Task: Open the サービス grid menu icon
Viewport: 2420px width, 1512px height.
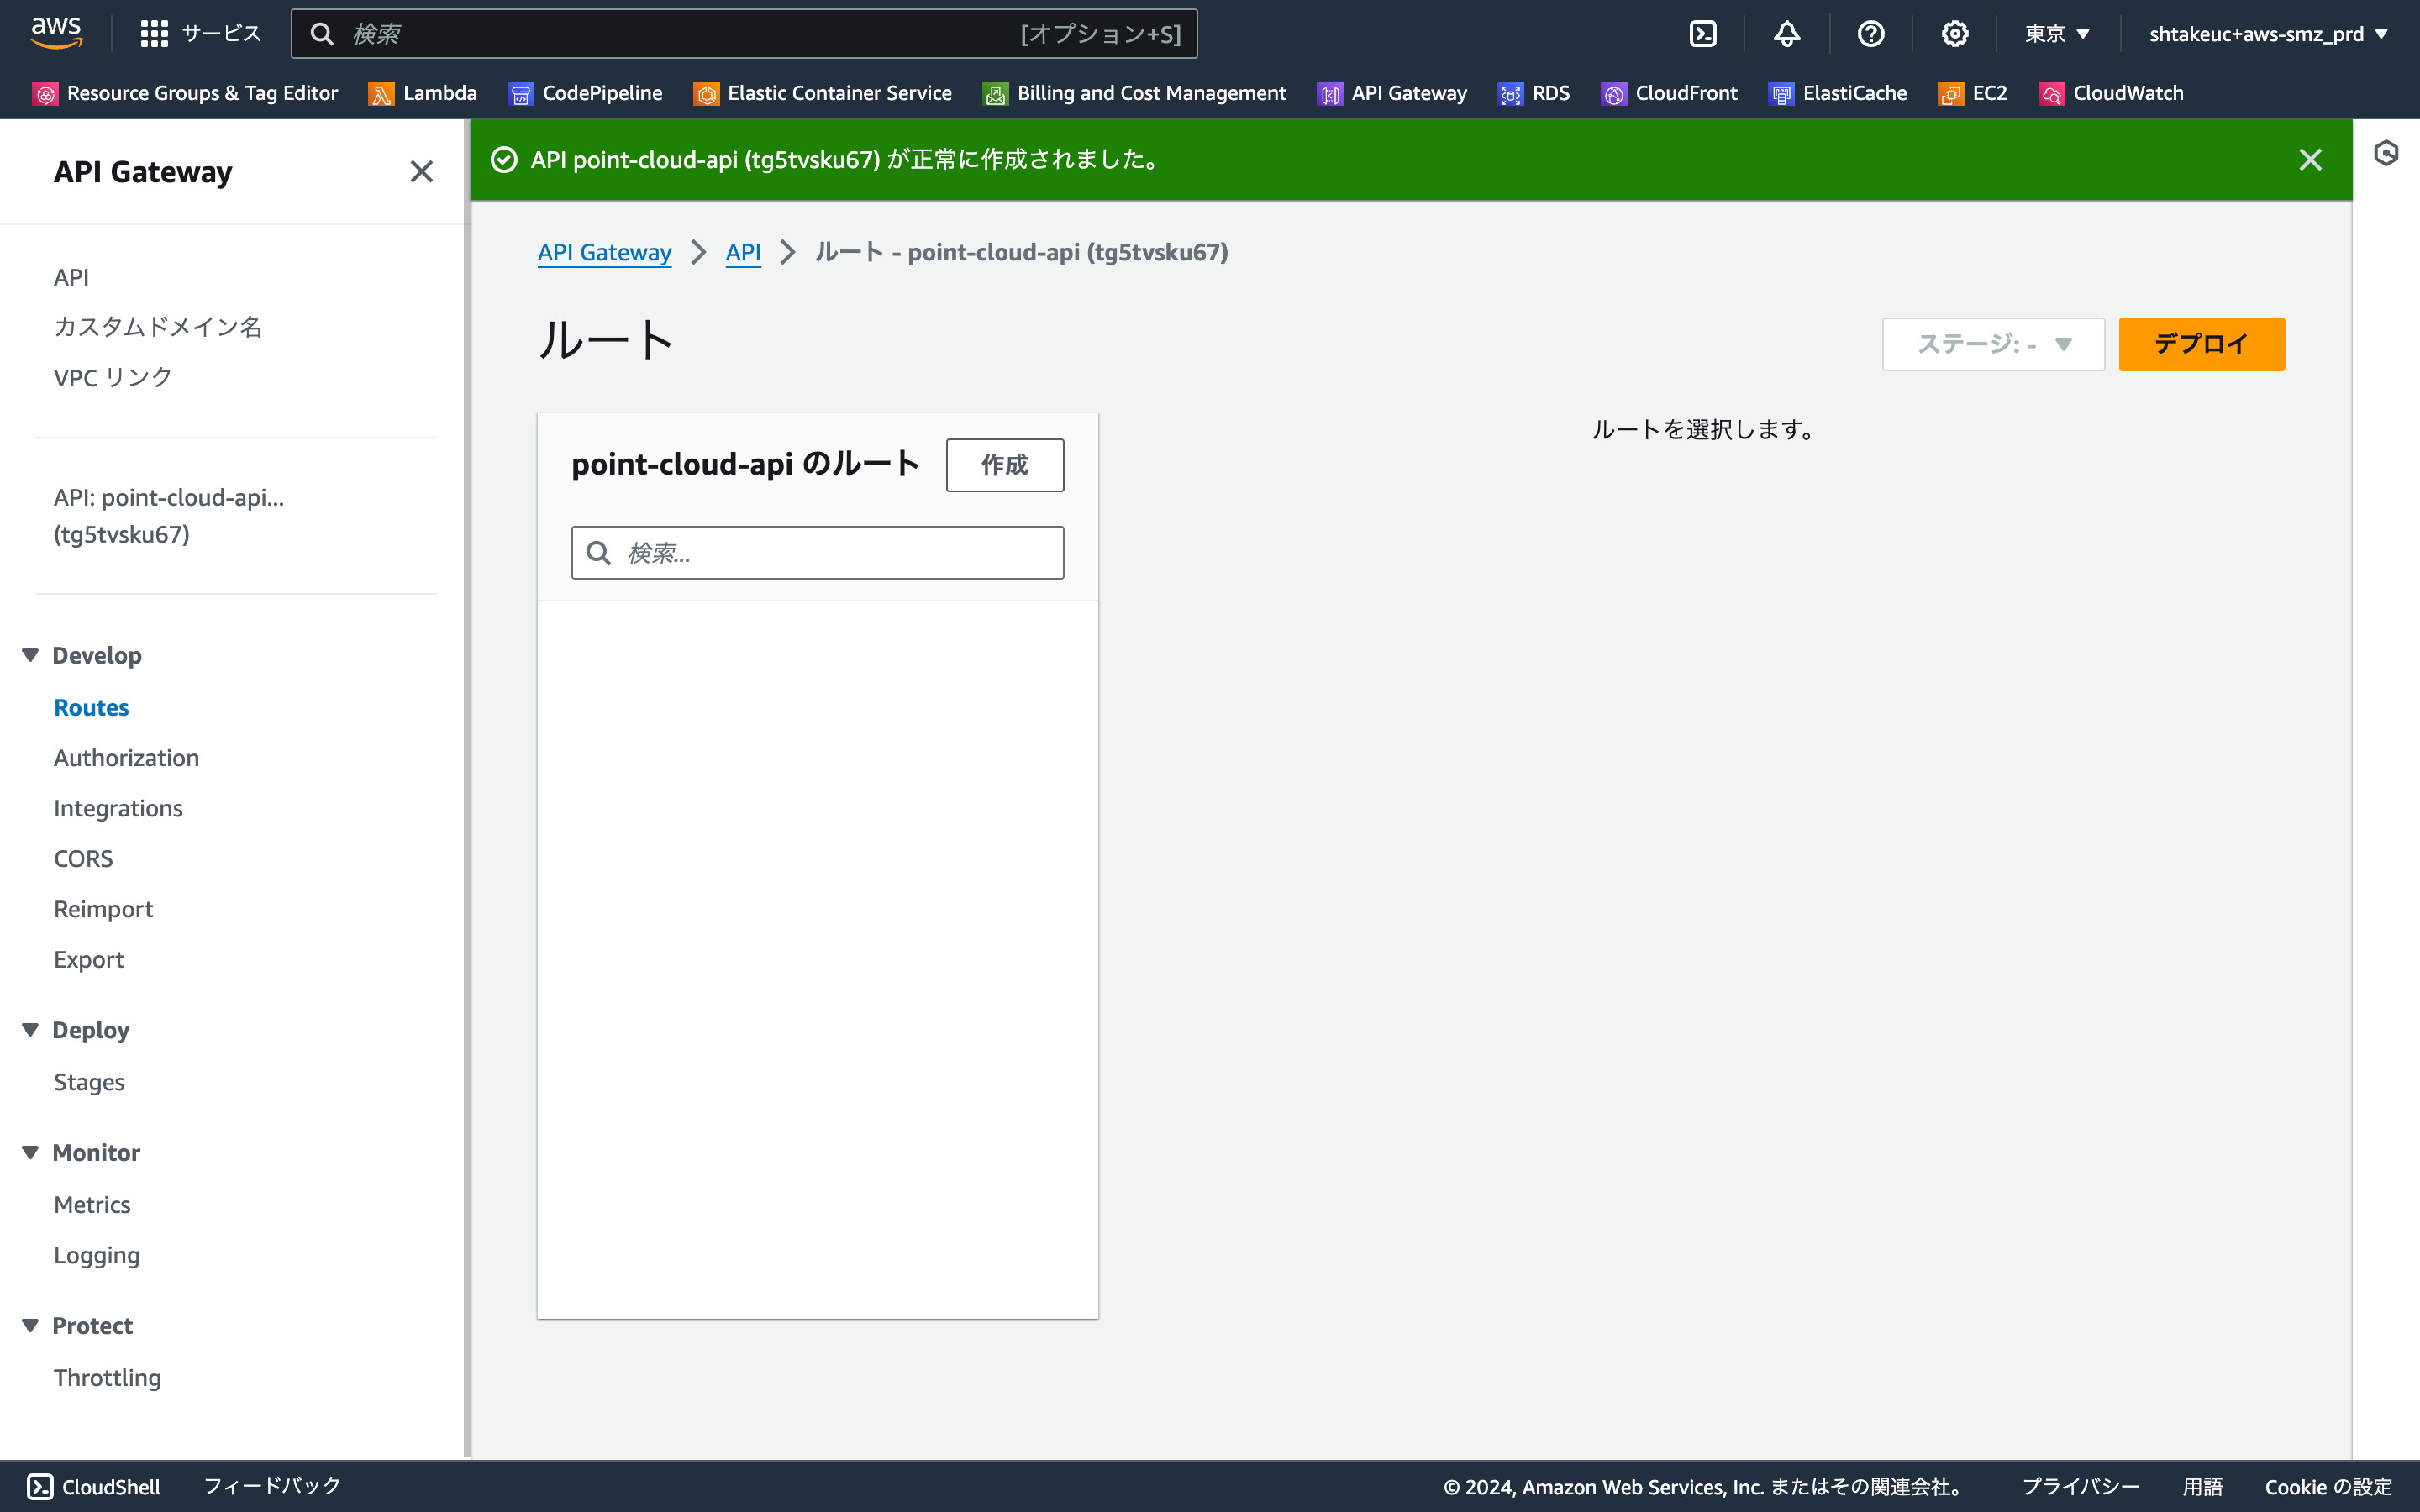Action: 154,34
